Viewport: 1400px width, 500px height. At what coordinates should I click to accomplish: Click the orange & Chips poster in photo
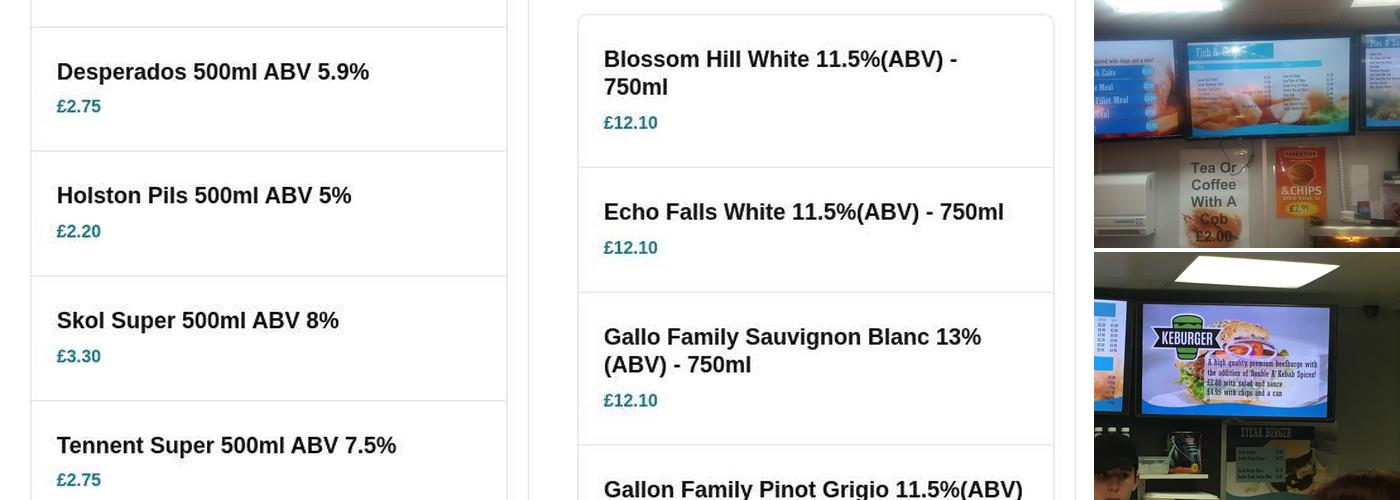coord(1300,182)
